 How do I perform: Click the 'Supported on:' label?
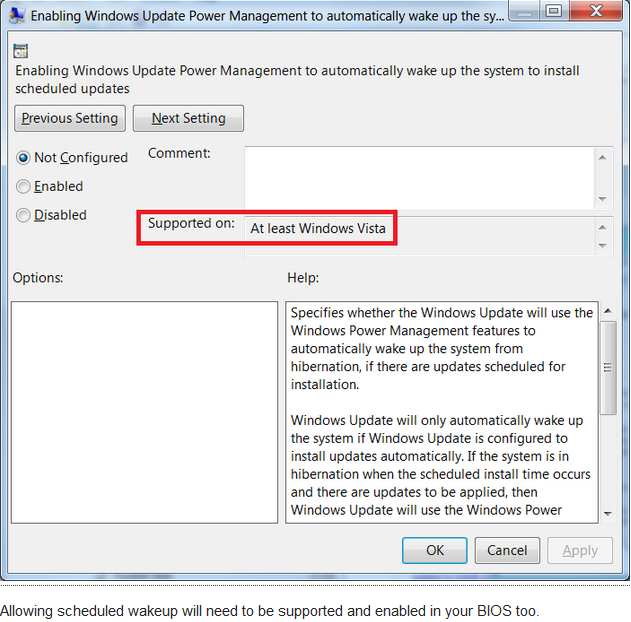(x=191, y=223)
